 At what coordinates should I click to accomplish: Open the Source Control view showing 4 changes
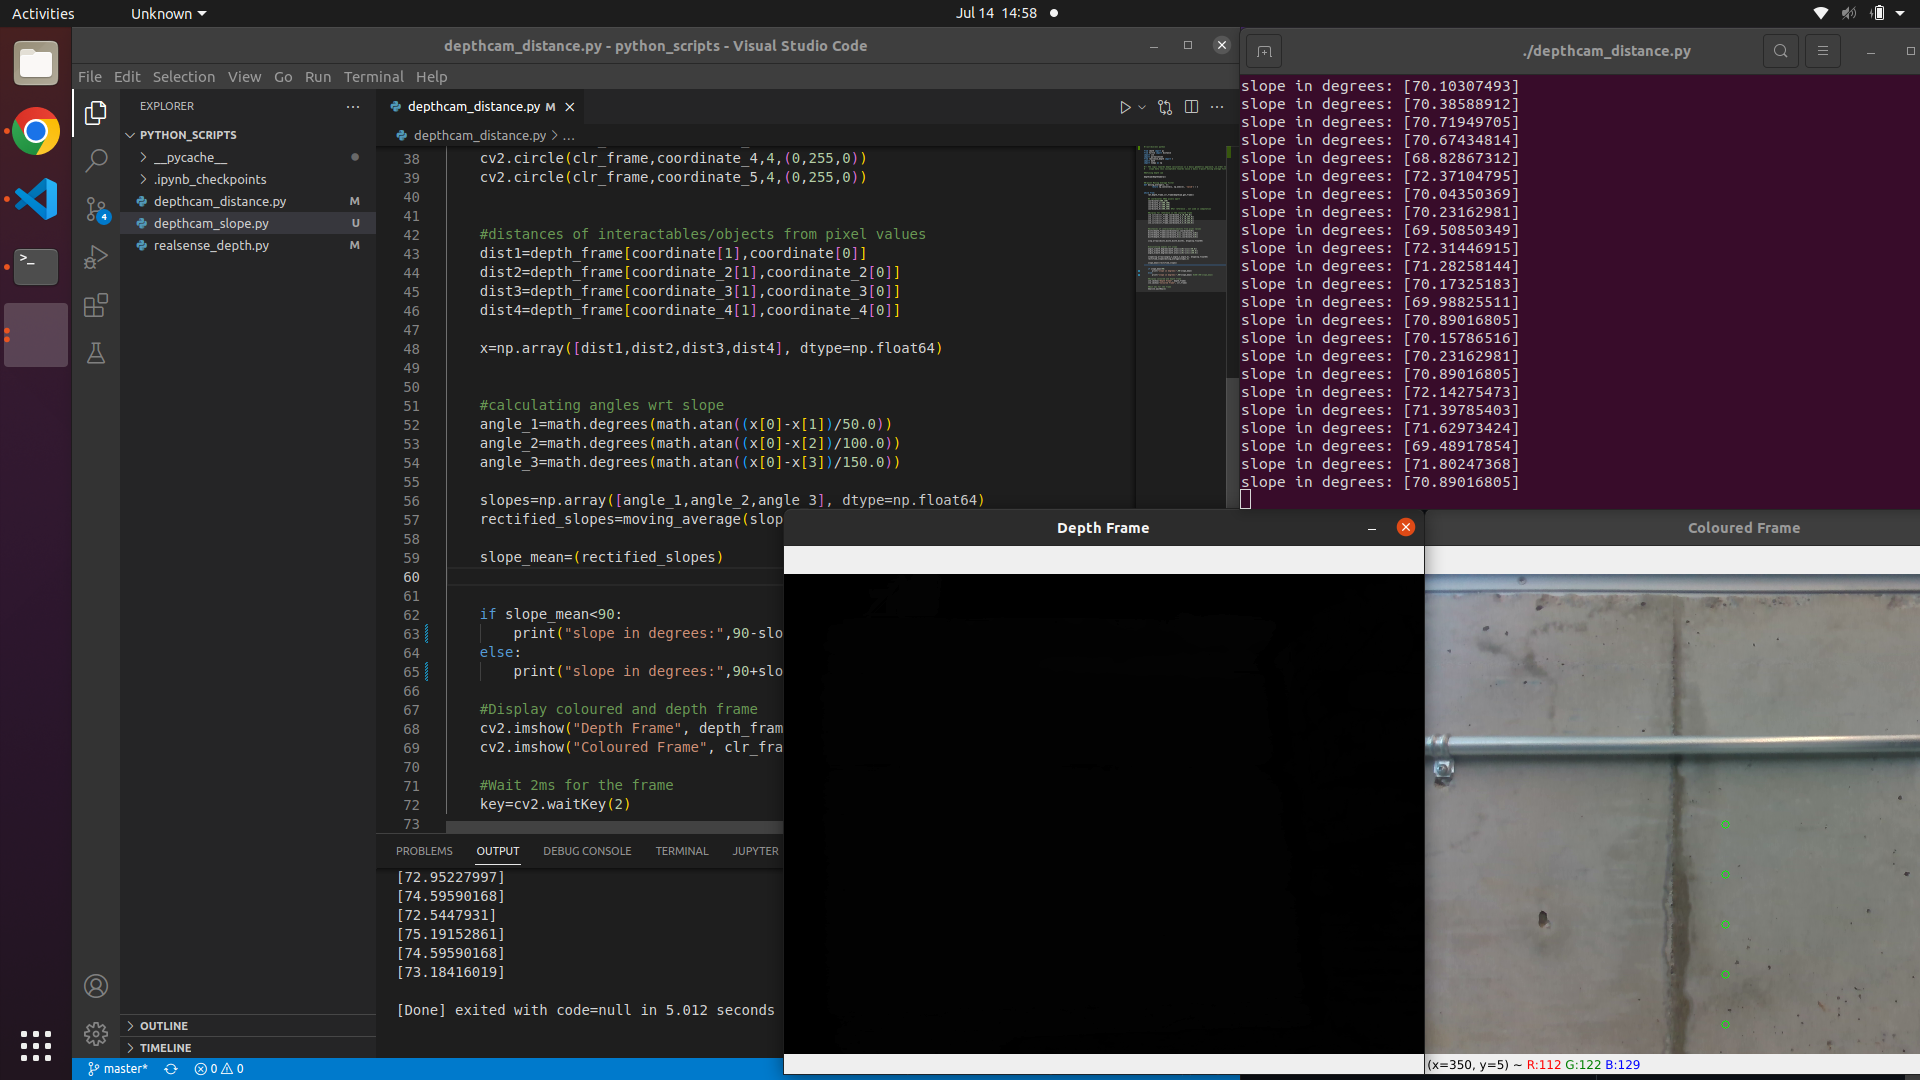click(x=96, y=209)
